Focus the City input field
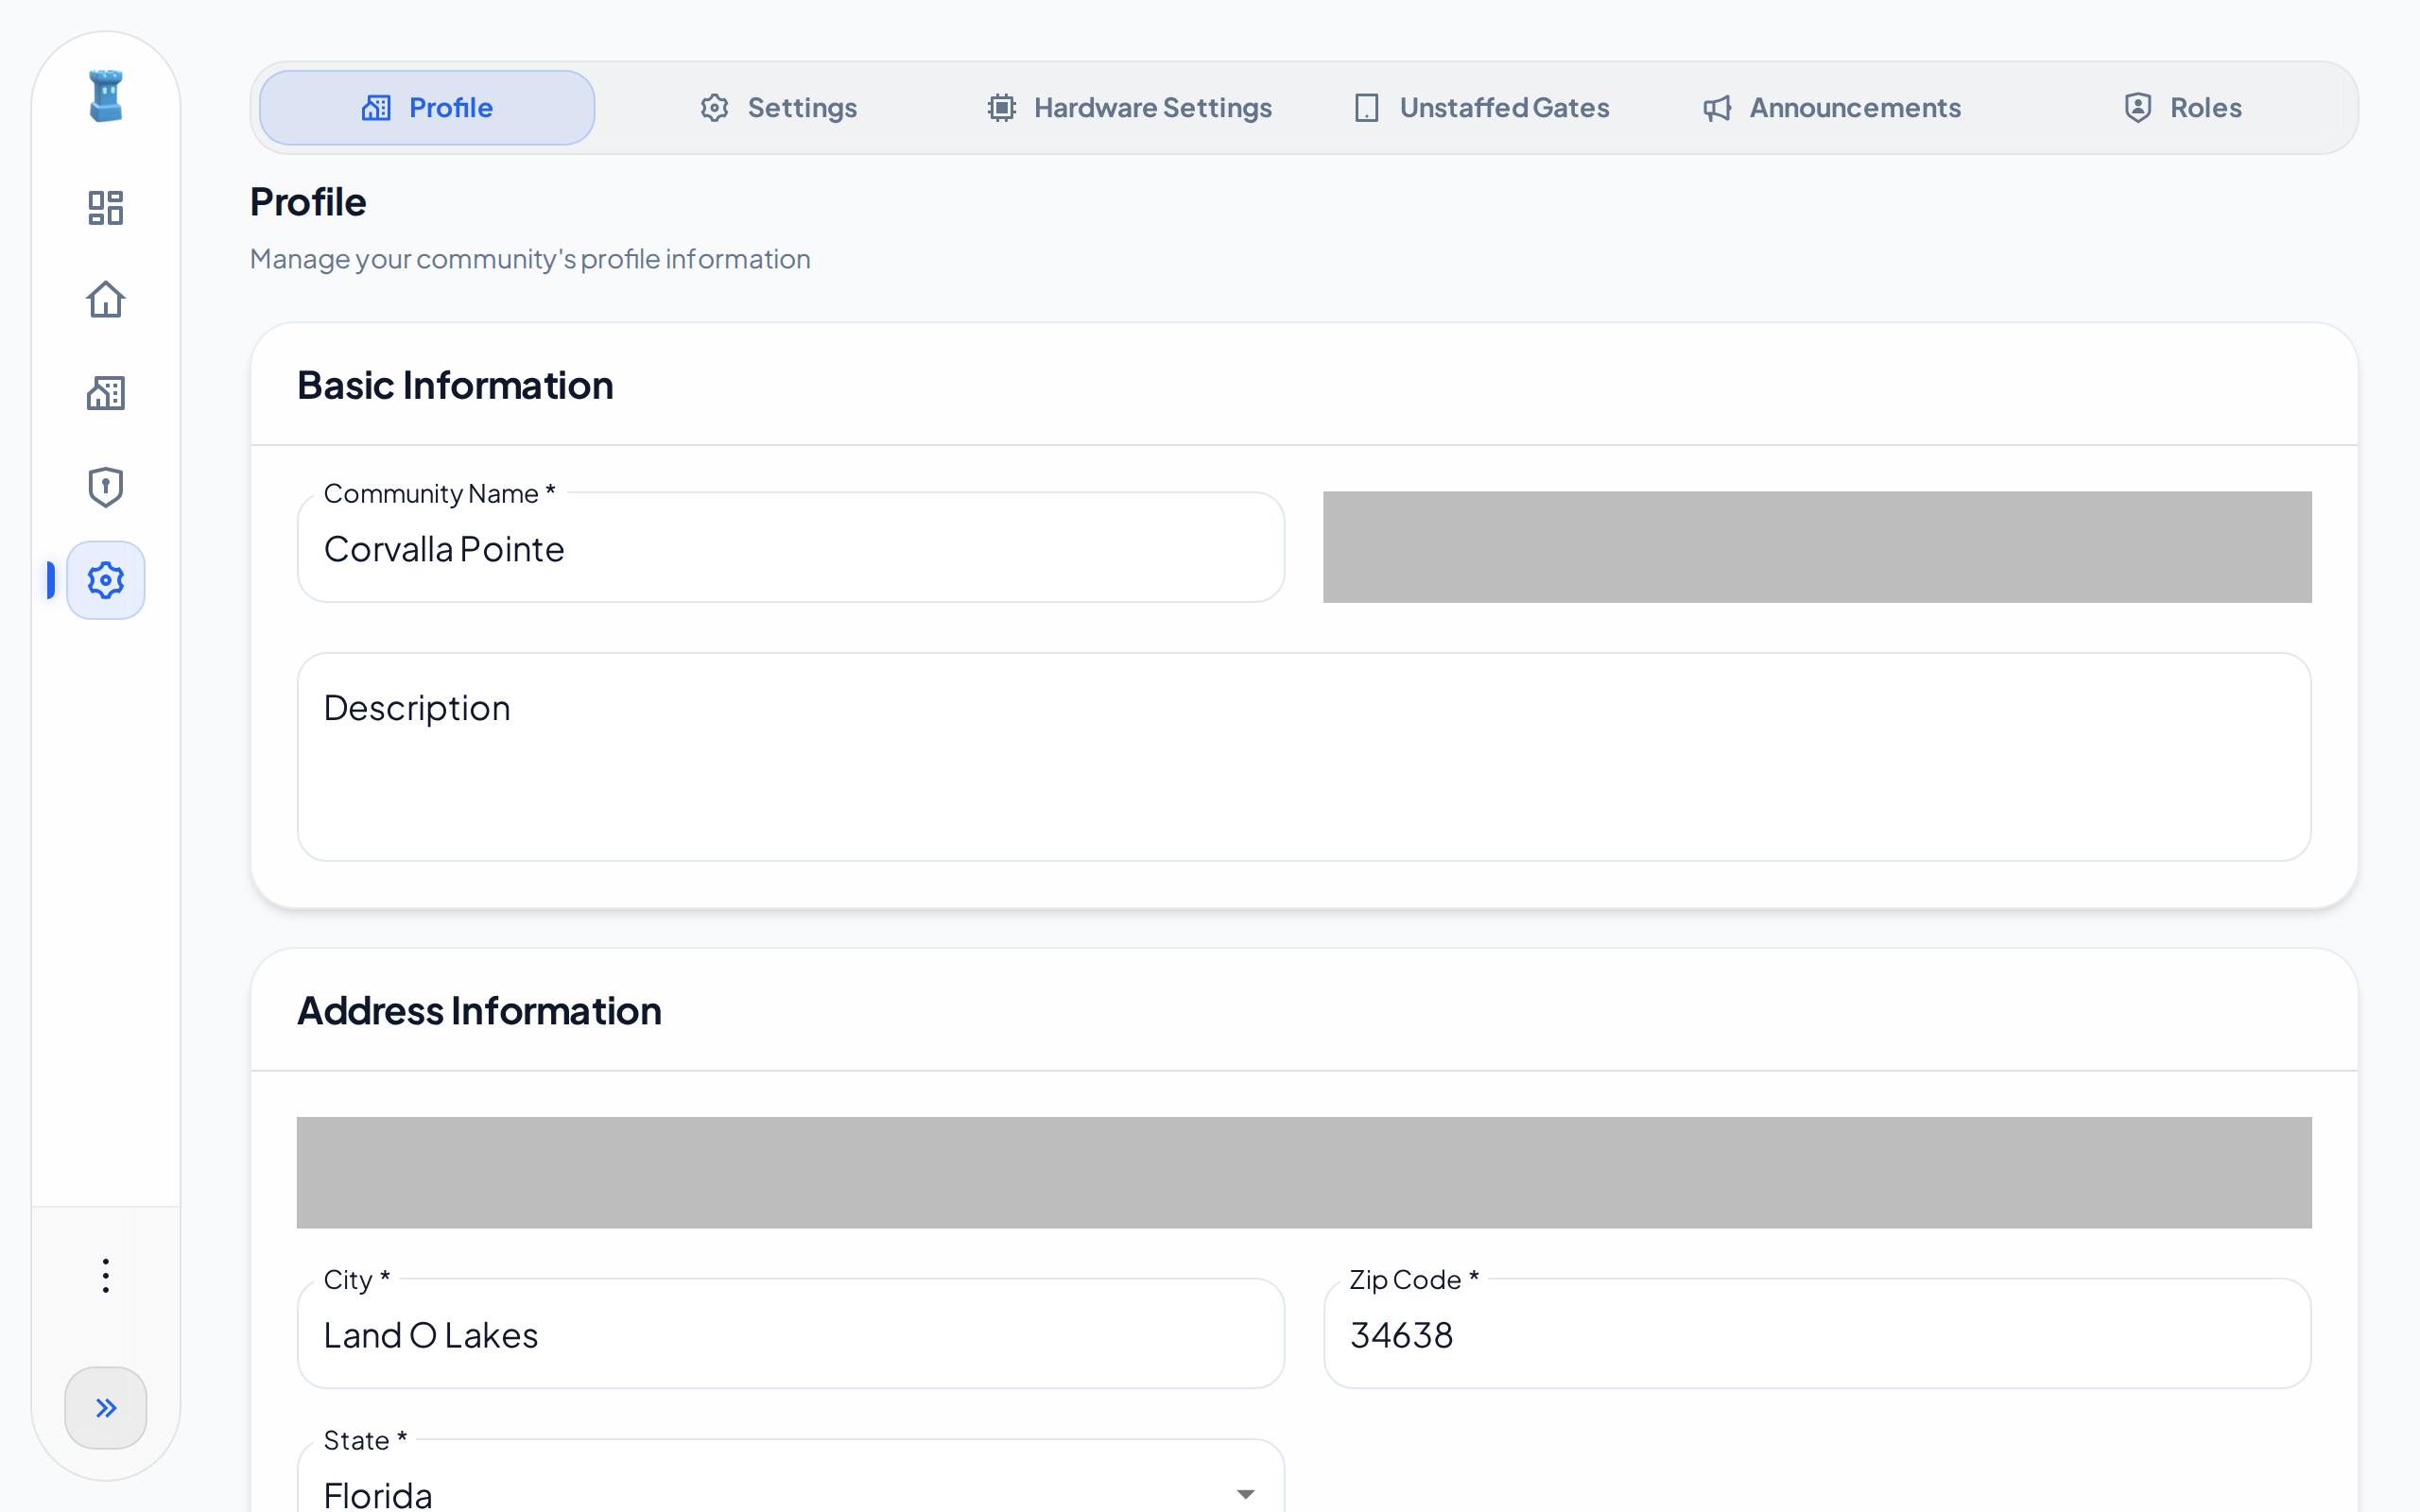The height and width of the screenshot is (1512, 2420). tap(791, 1334)
